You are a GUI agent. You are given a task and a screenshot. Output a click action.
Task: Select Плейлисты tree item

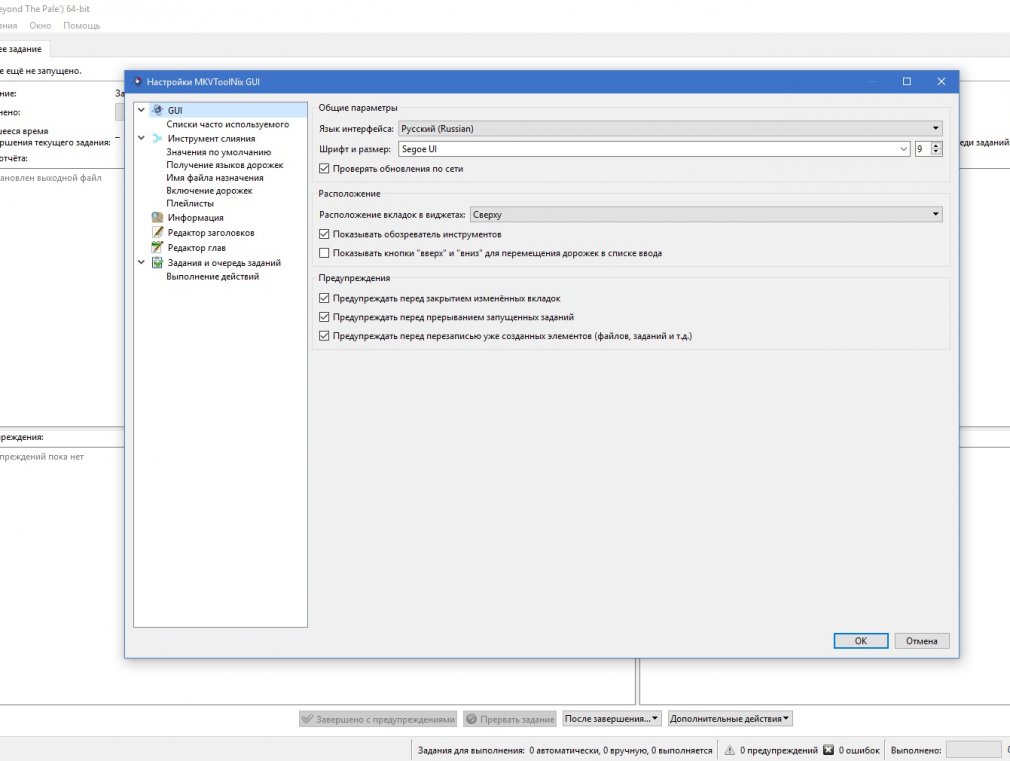click(190, 204)
